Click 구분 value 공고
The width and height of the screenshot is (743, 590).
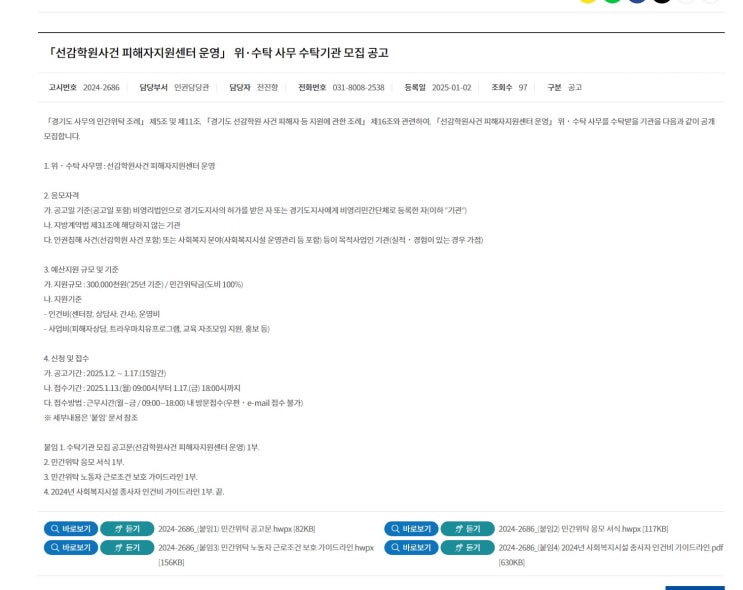[575, 87]
